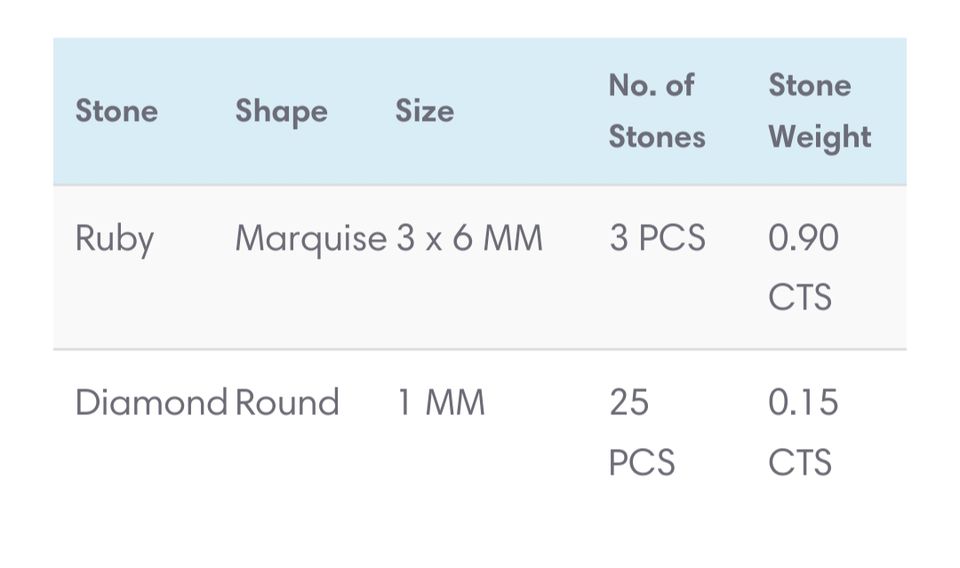Click the 3 PCS cell
The image size is (960, 568).
pos(657,239)
